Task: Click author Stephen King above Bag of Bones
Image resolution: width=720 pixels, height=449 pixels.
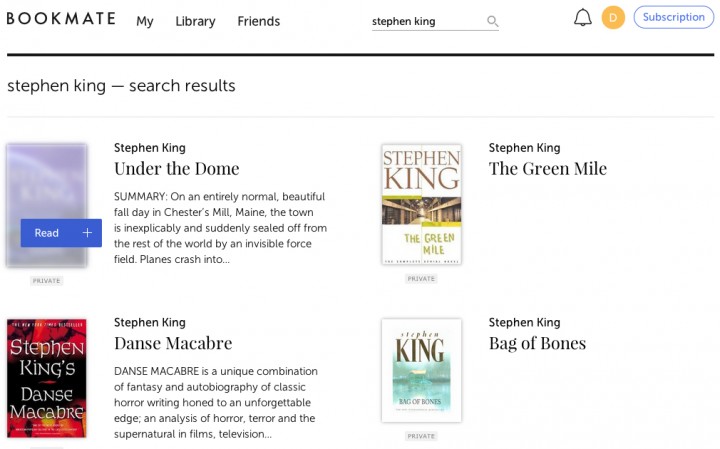Action: (524, 322)
